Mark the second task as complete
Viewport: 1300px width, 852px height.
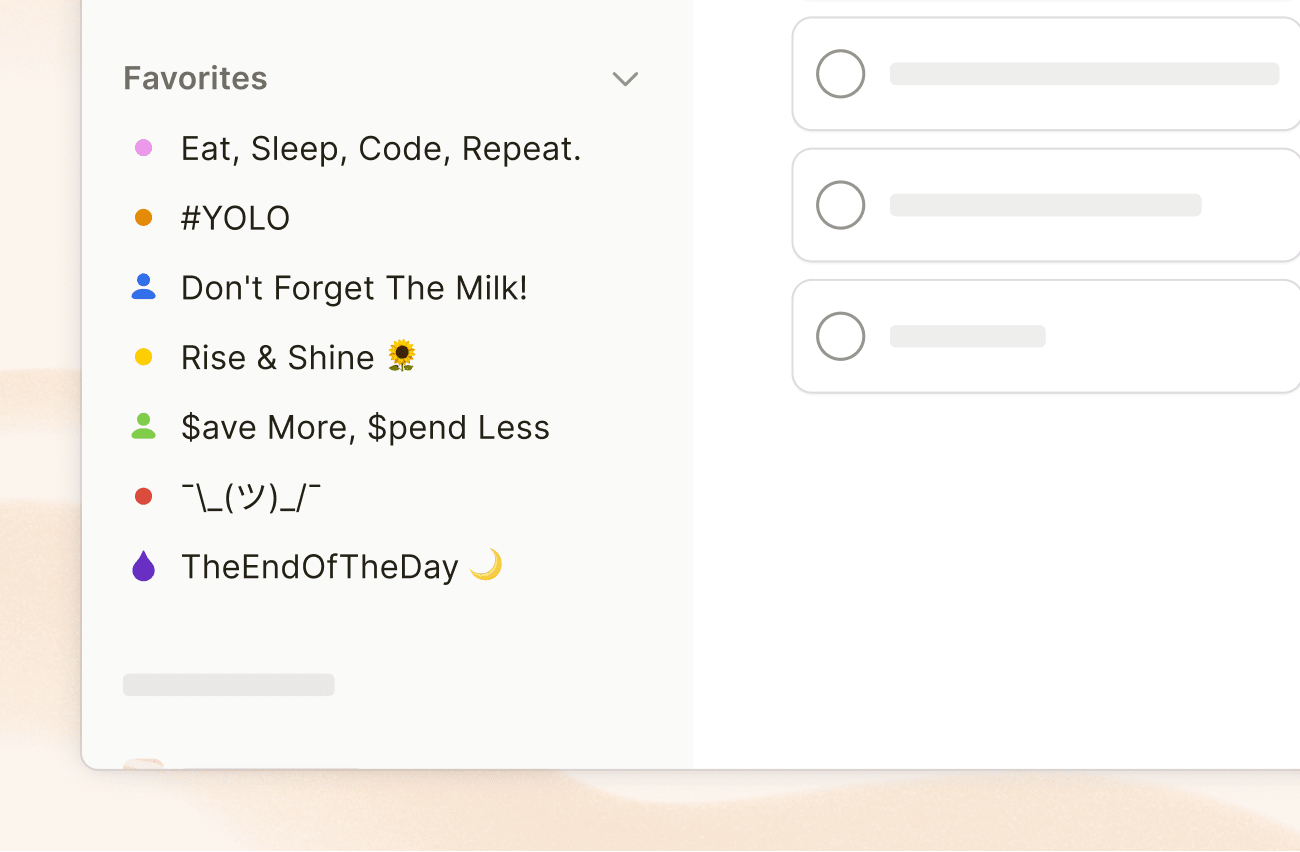coord(840,204)
